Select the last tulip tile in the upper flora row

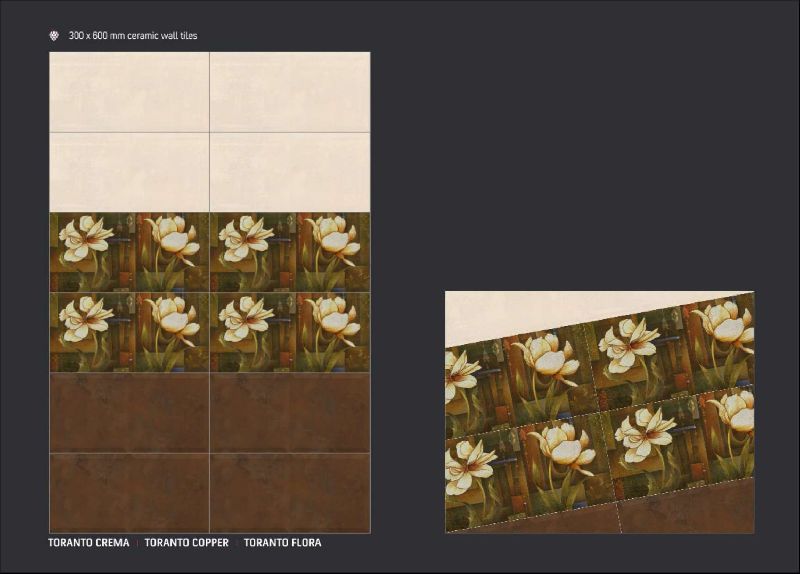click(x=332, y=252)
